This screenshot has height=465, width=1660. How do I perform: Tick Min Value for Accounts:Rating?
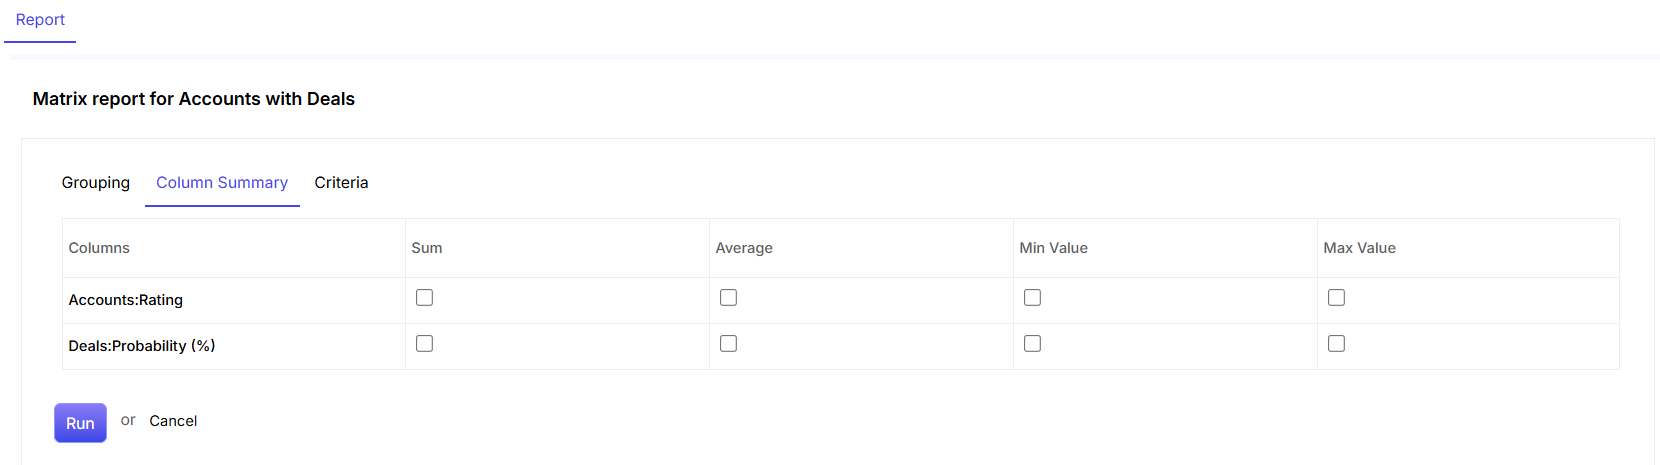1032,298
